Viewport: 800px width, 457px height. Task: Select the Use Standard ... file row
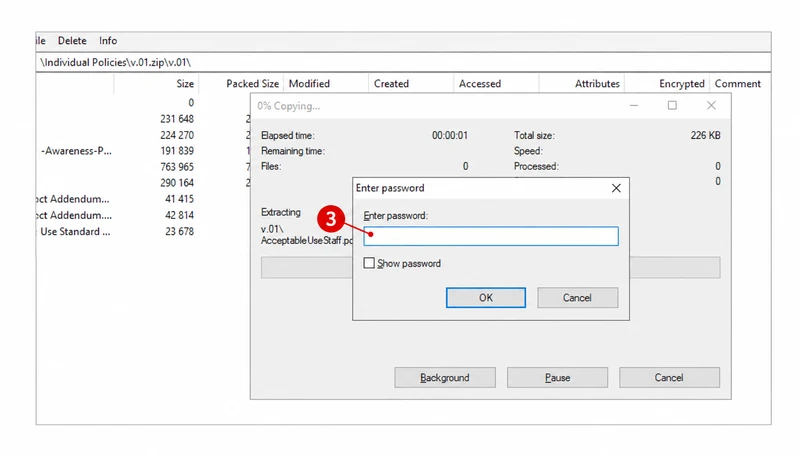pos(143,232)
